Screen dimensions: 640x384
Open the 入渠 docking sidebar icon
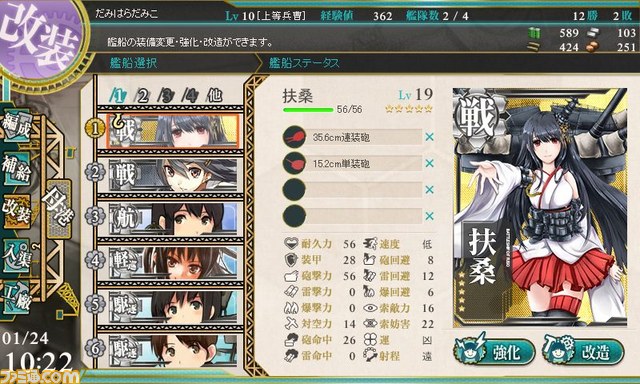point(16,255)
